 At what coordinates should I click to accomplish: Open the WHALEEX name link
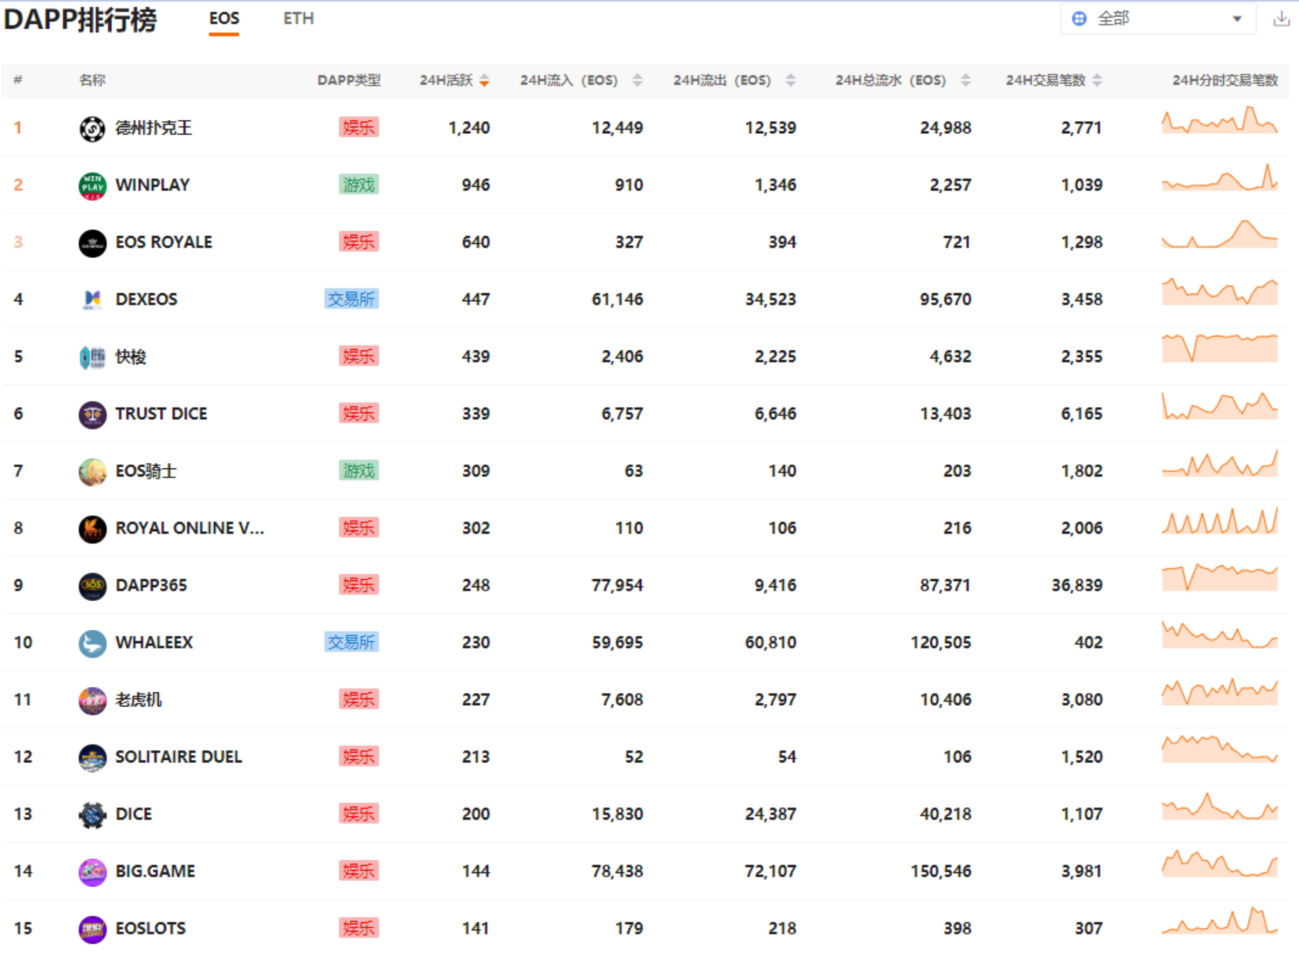pyautogui.click(x=154, y=643)
